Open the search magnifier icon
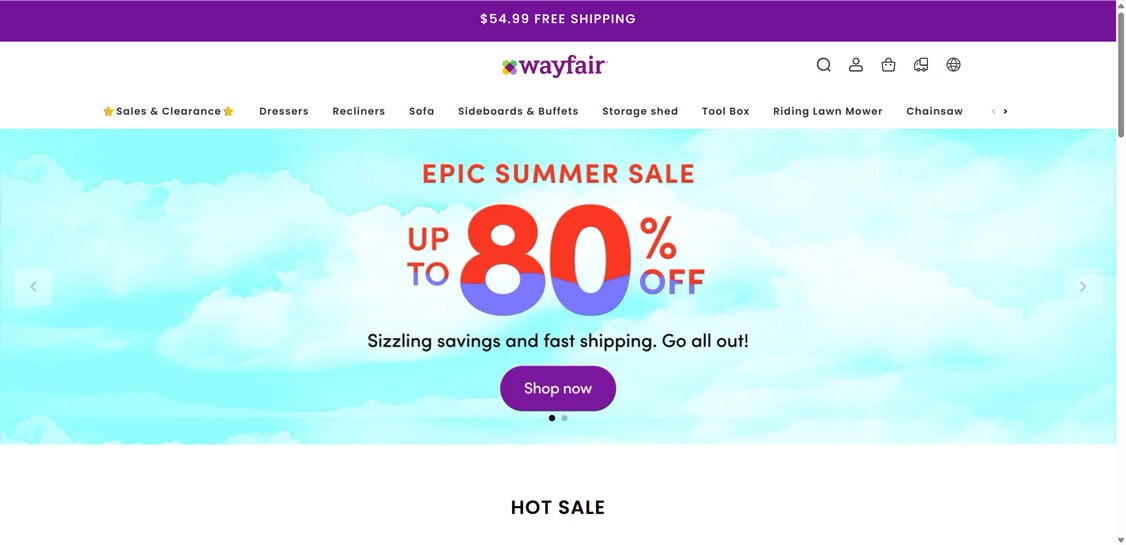The width and height of the screenshot is (1126, 545). pyautogui.click(x=823, y=65)
